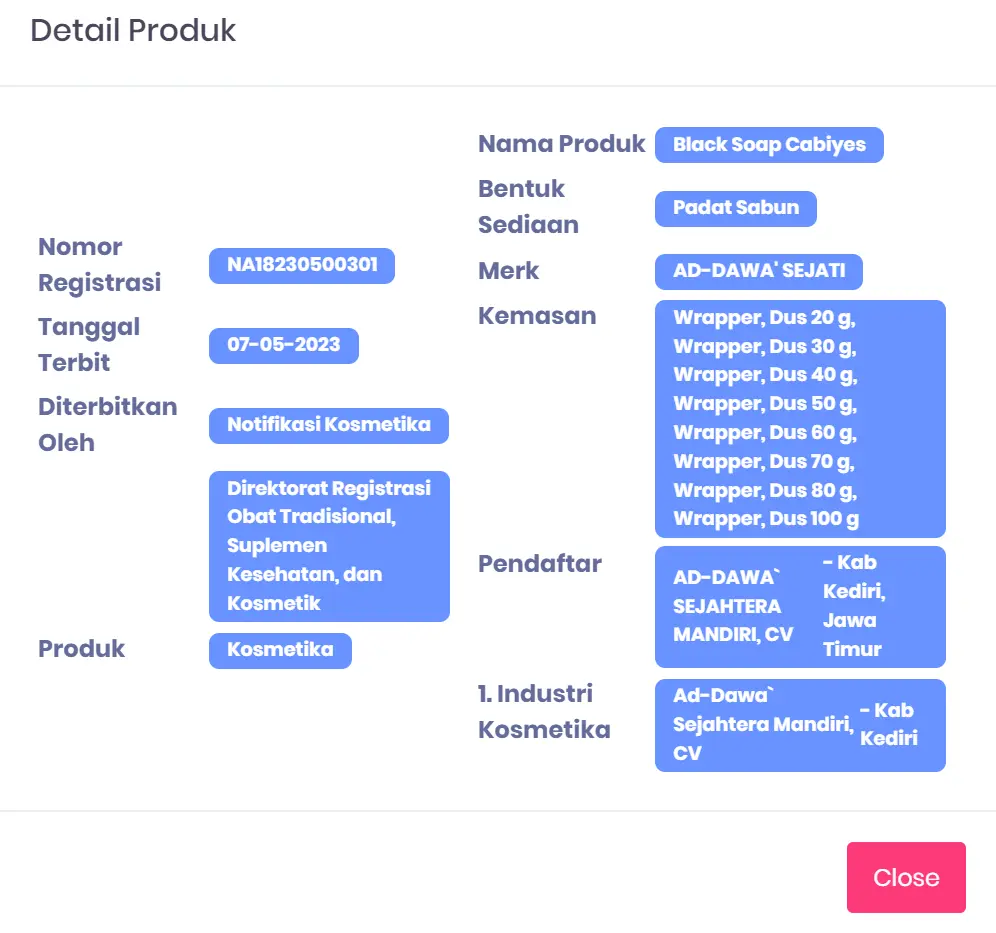Image resolution: width=996 pixels, height=933 pixels.
Task: Click the Black Soap Cabiyes product name
Action: click(769, 145)
